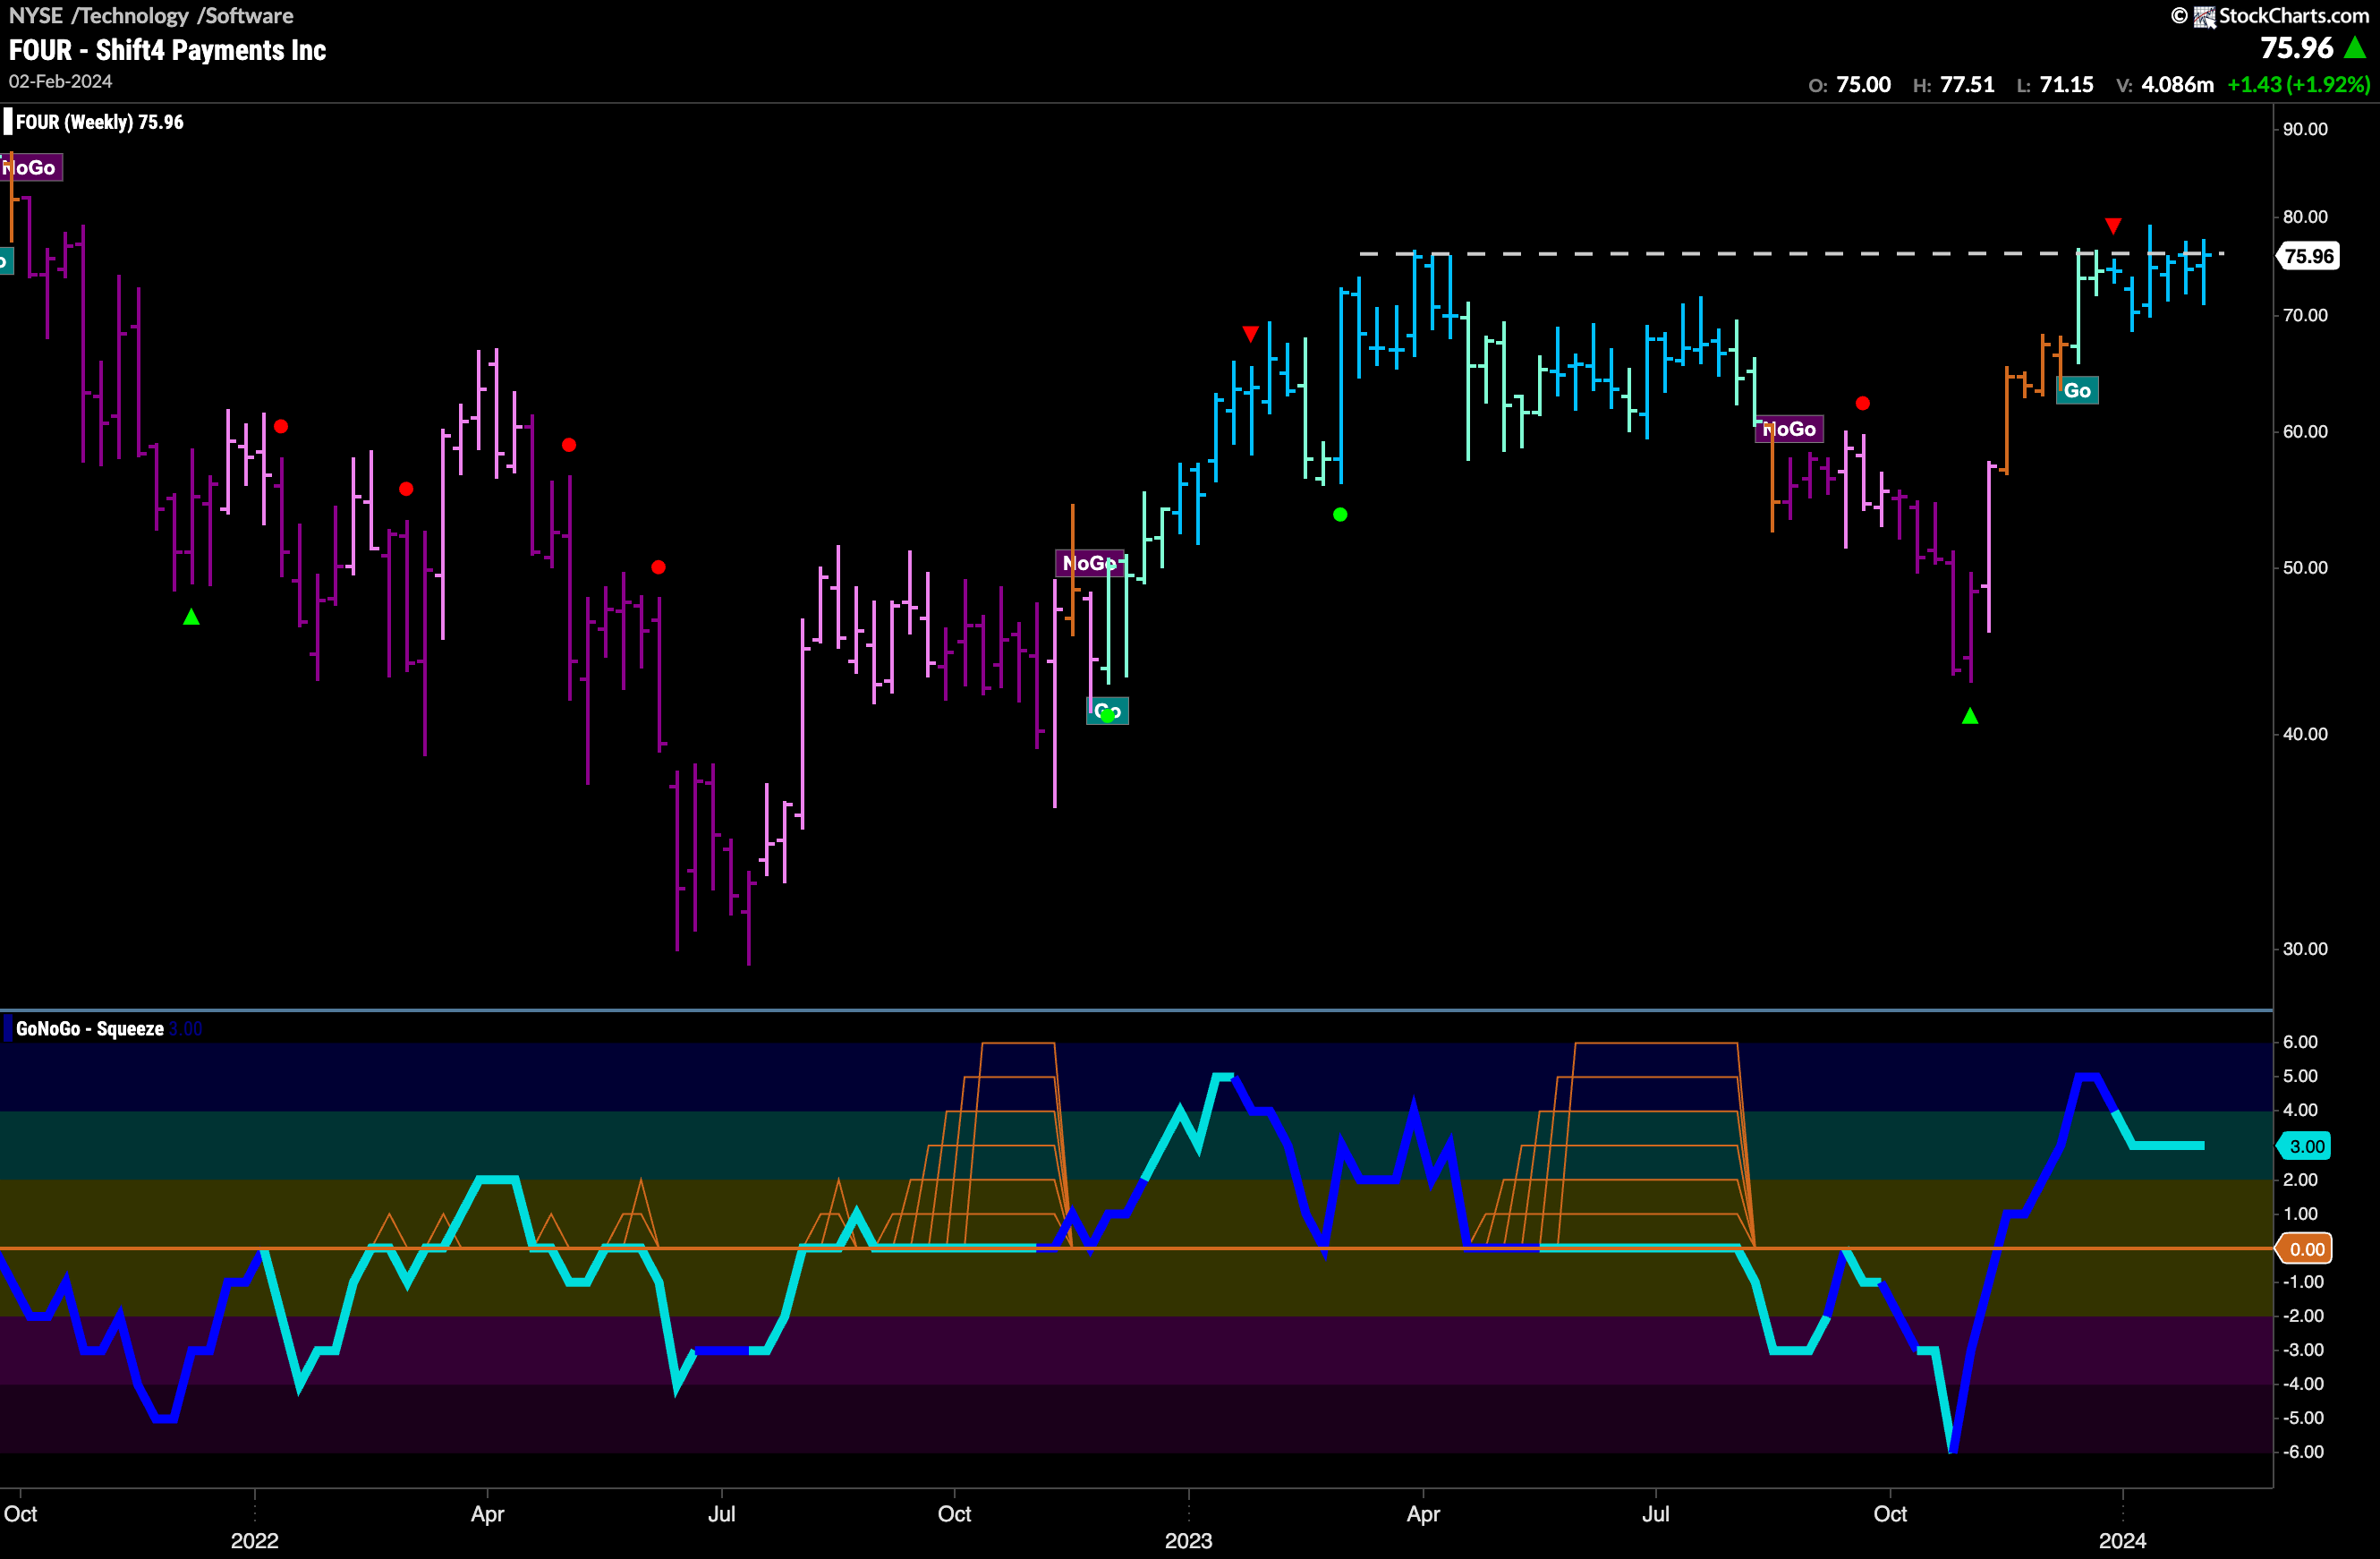Click the red dot near the January 2022 bars
The height and width of the screenshot is (1559, 2380).
[x=281, y=426]
